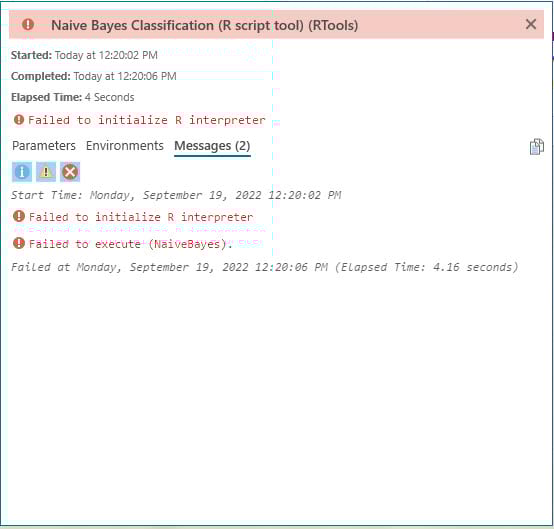Click the Completed: Today at 12:20:06 PM text
This screenshot has height=529, width=554.
click(94, 76)
